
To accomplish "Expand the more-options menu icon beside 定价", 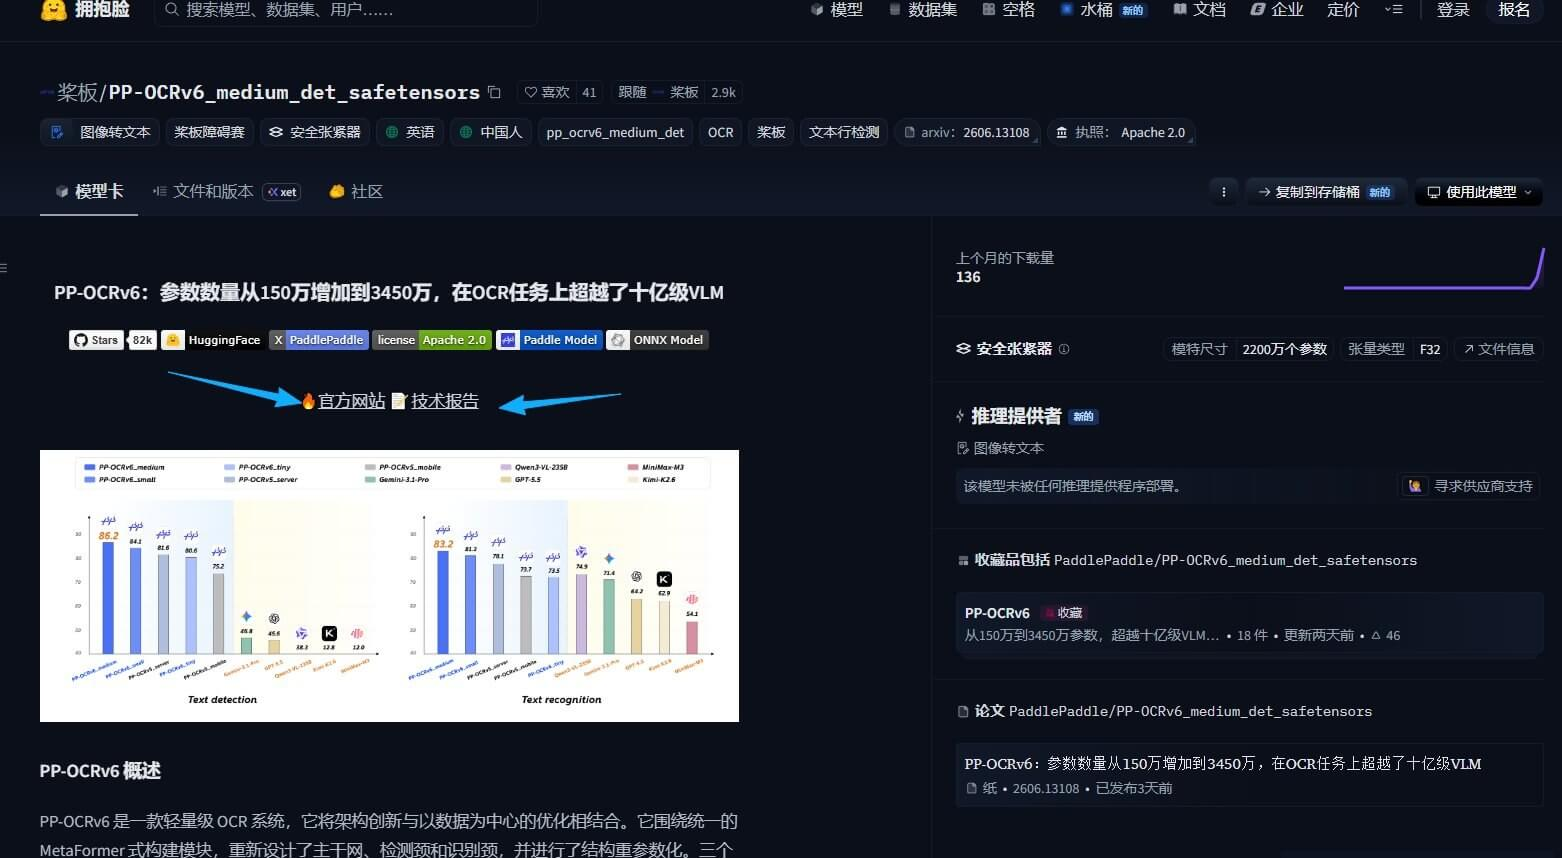I will [1393, 10].
